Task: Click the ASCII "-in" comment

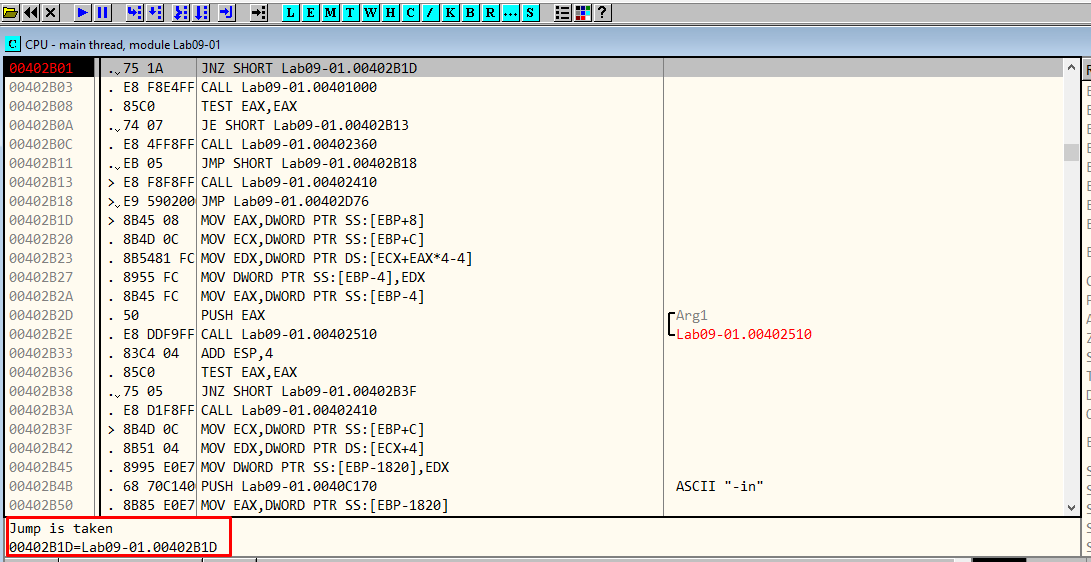Action: tap(719, 485)
